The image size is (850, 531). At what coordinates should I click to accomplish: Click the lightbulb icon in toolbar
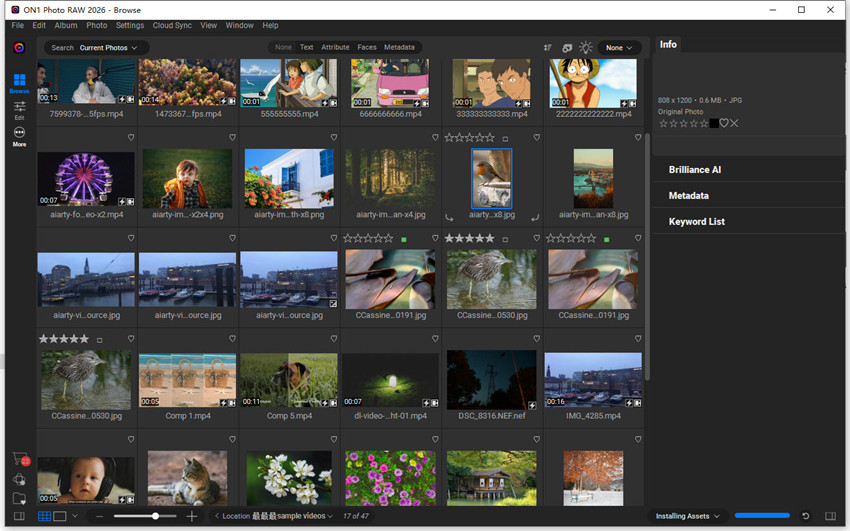point(585,48)
